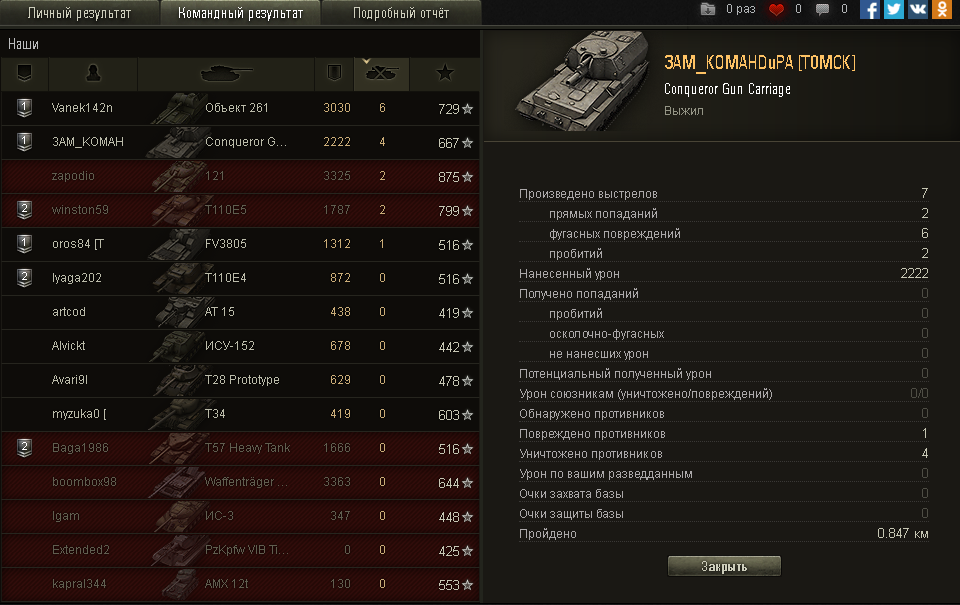Select zapodio row with tank 121
This screenshot has height=605, width=960.
tap(240, 176)
